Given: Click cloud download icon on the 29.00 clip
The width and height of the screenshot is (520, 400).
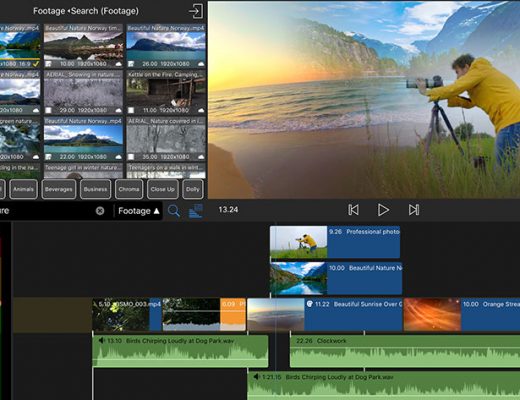Looking at the screenshot, I should point(118,110).
